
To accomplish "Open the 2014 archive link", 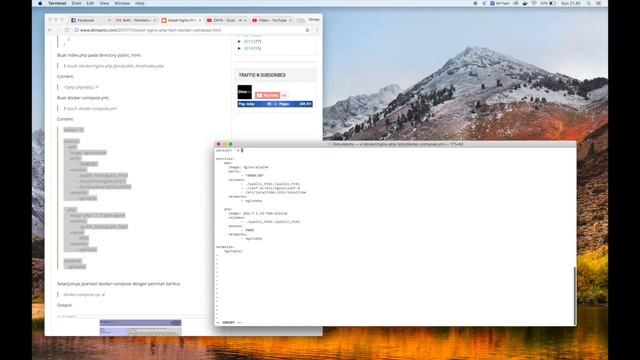I will point(248,49).
